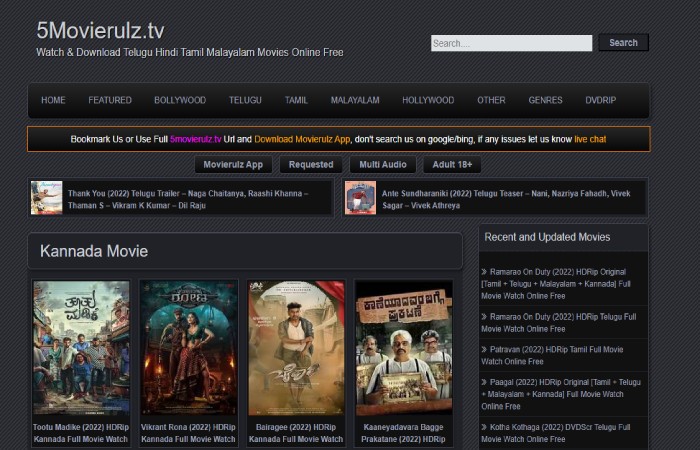The height and width of the screenshot is (450, 700).
Task: Open the Kaaneyadavara Bagge Prakatane poster
Action: [403, 347]
